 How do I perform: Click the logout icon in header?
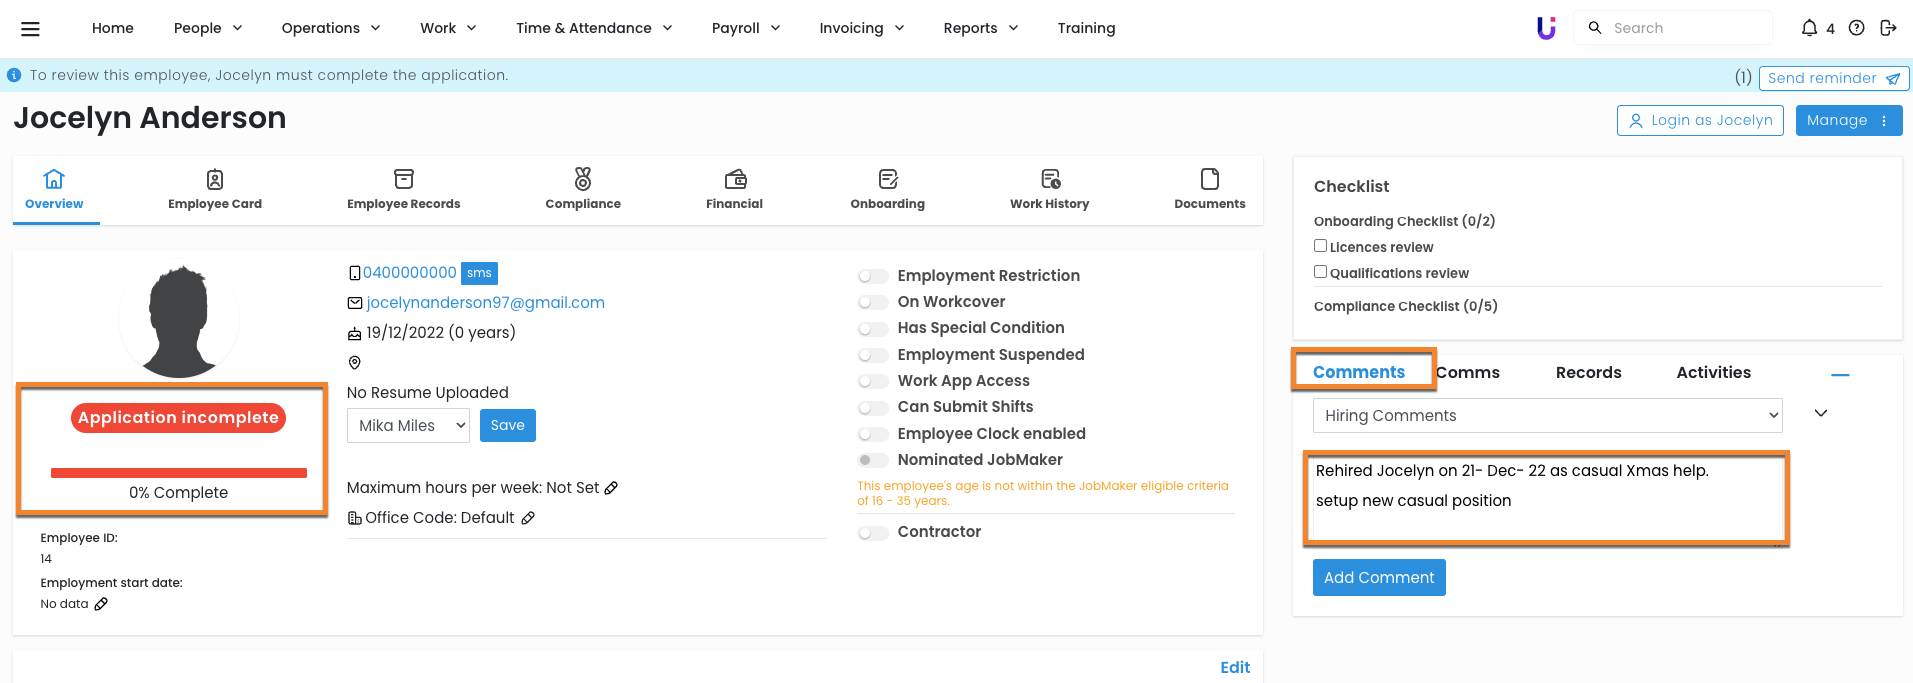[1888, 28]
